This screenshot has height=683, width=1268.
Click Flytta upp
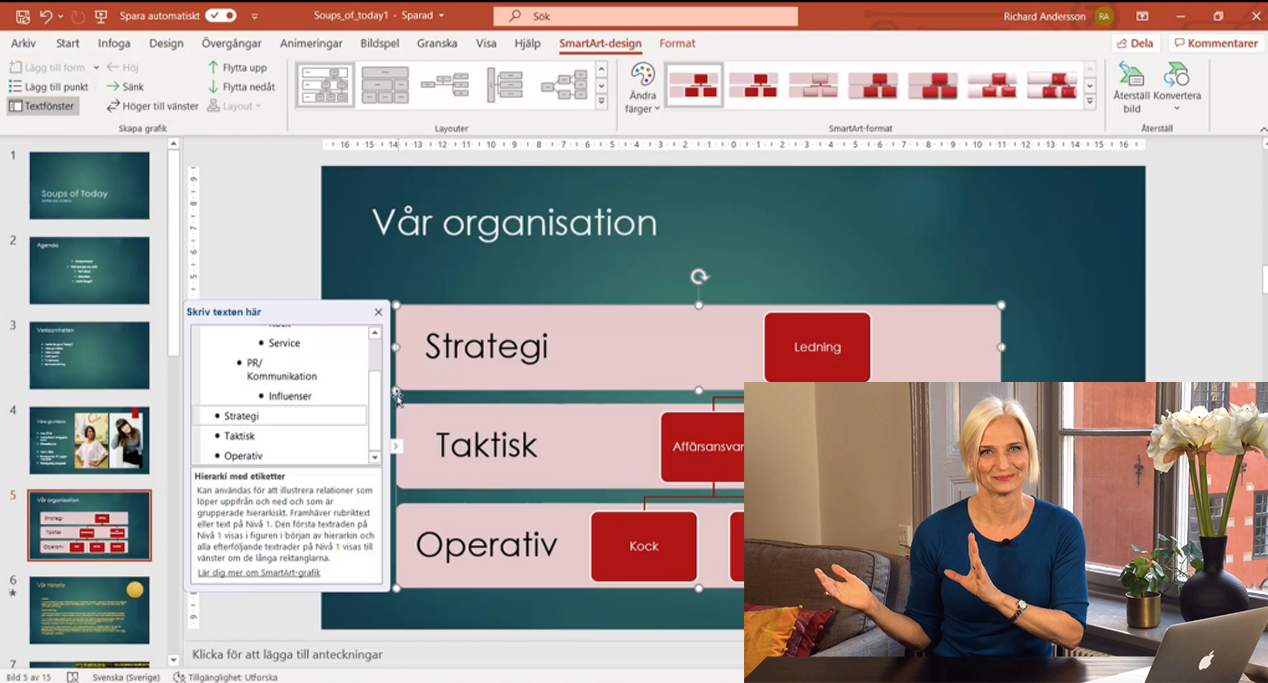tap(237, 68)
